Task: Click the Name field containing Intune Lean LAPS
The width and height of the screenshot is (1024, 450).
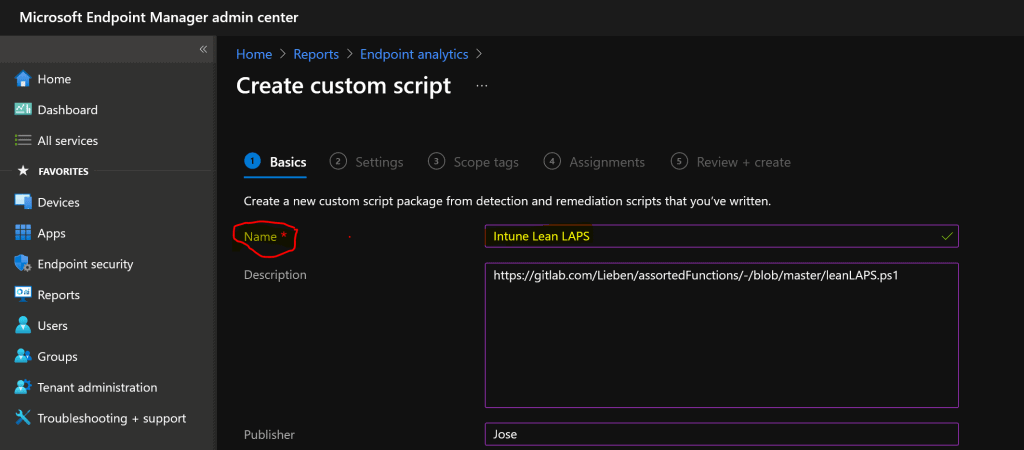Action: pos(722,236)
